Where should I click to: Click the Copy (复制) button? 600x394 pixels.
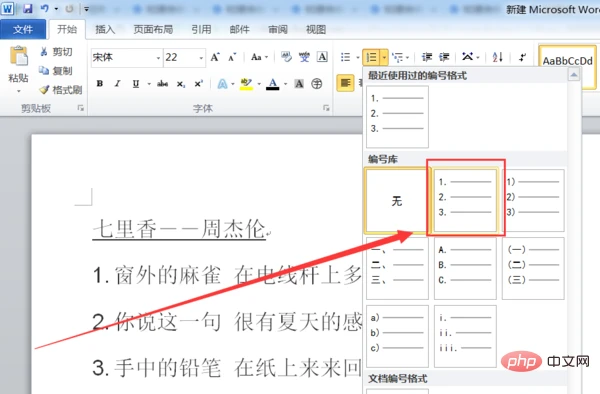point(56,70)
